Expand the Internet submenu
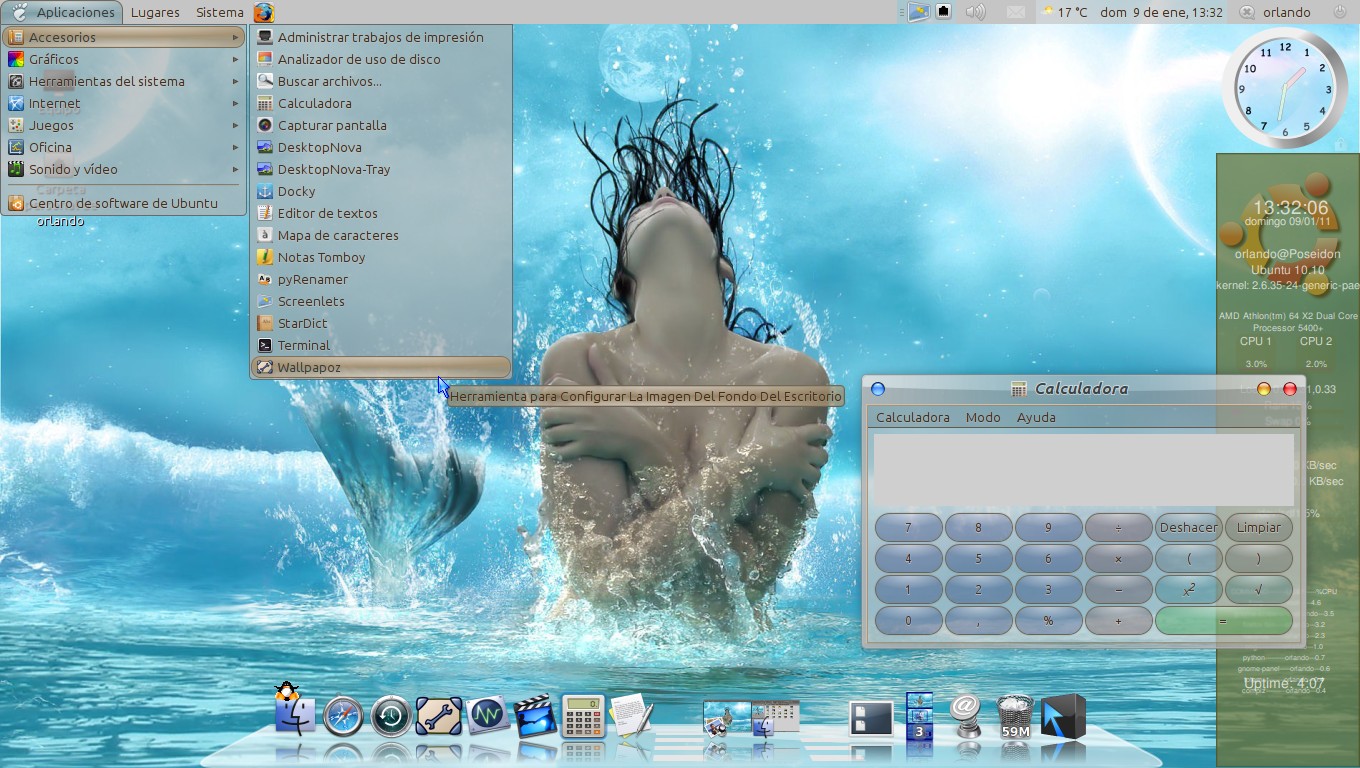The width and height of the screenshot is (1360, 768). (124, 103)
